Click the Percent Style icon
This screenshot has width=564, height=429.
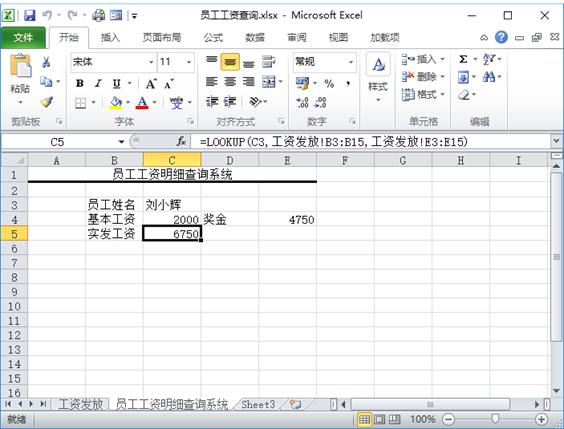(329, 83)
